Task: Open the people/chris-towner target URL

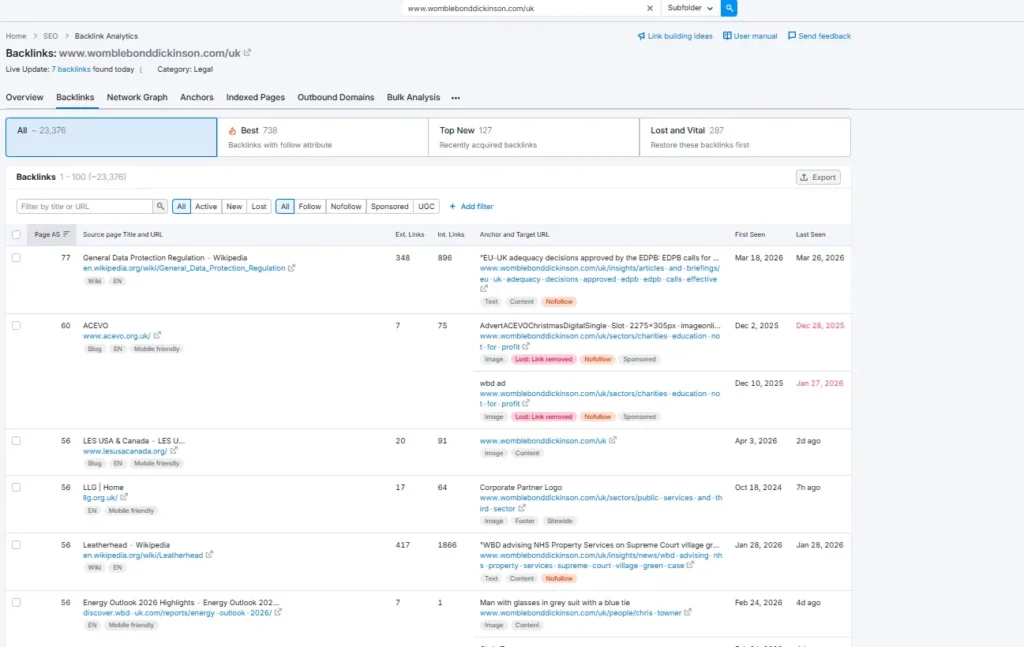Action: [580, 613]
